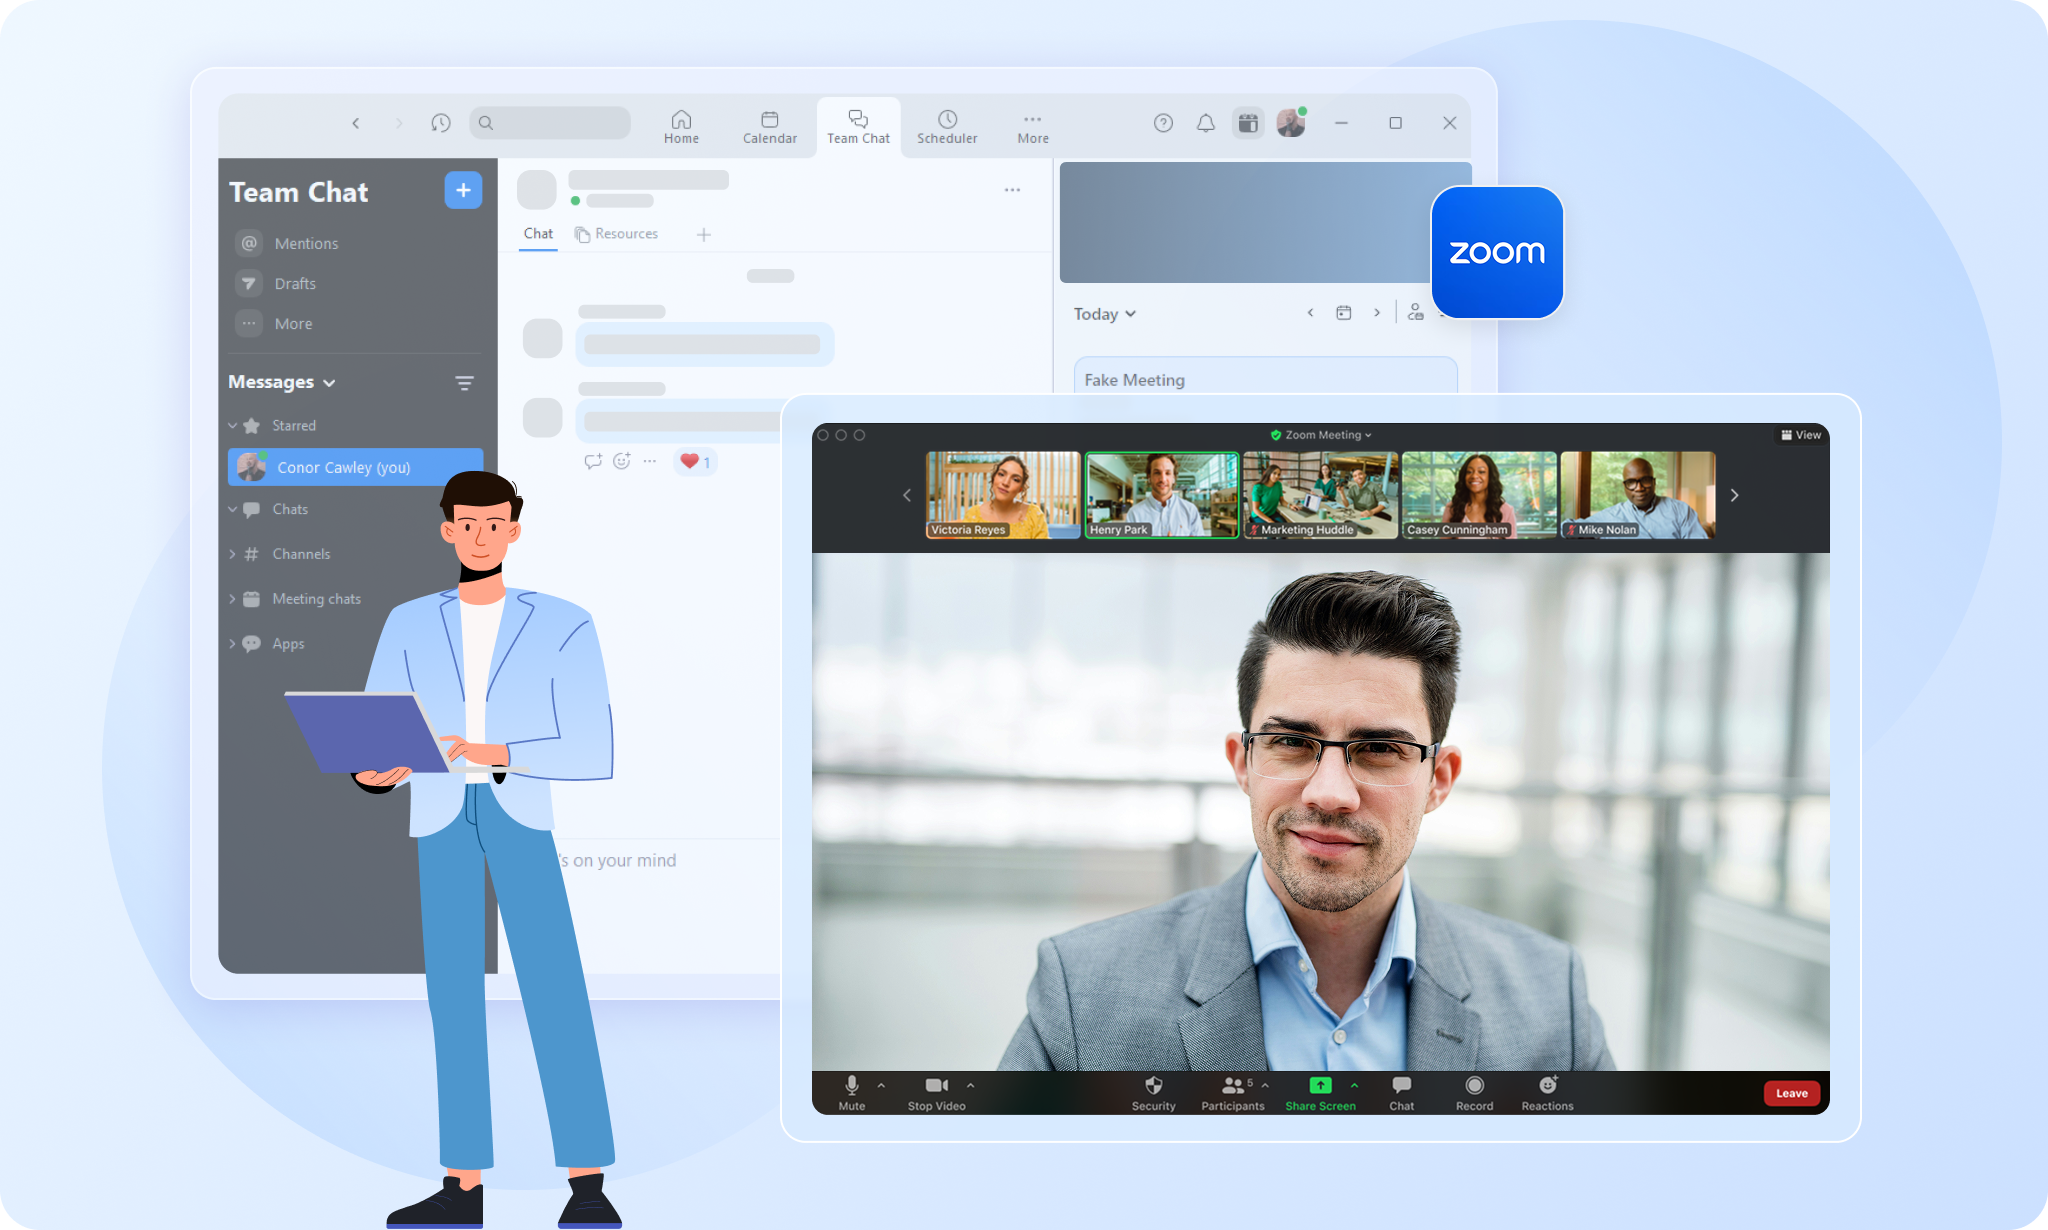2048x1230 pixels.
Task: Expand the Participants options arrow
Action: [1265, 1085]
